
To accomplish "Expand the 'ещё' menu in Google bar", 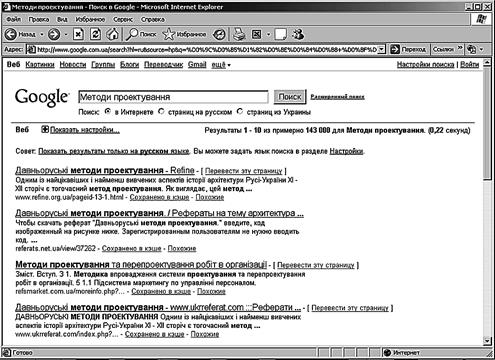I will (x=221, y=65).
